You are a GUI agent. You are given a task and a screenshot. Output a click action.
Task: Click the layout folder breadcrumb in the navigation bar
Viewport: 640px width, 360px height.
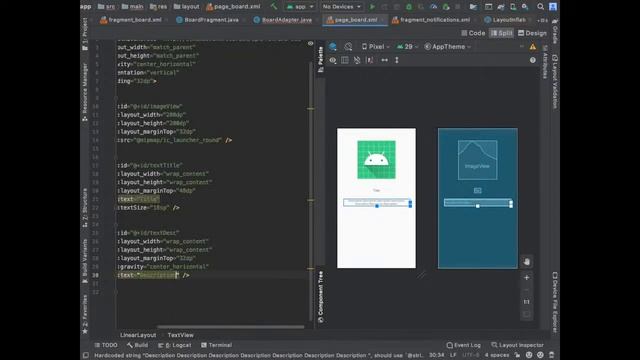pos(186,7)
